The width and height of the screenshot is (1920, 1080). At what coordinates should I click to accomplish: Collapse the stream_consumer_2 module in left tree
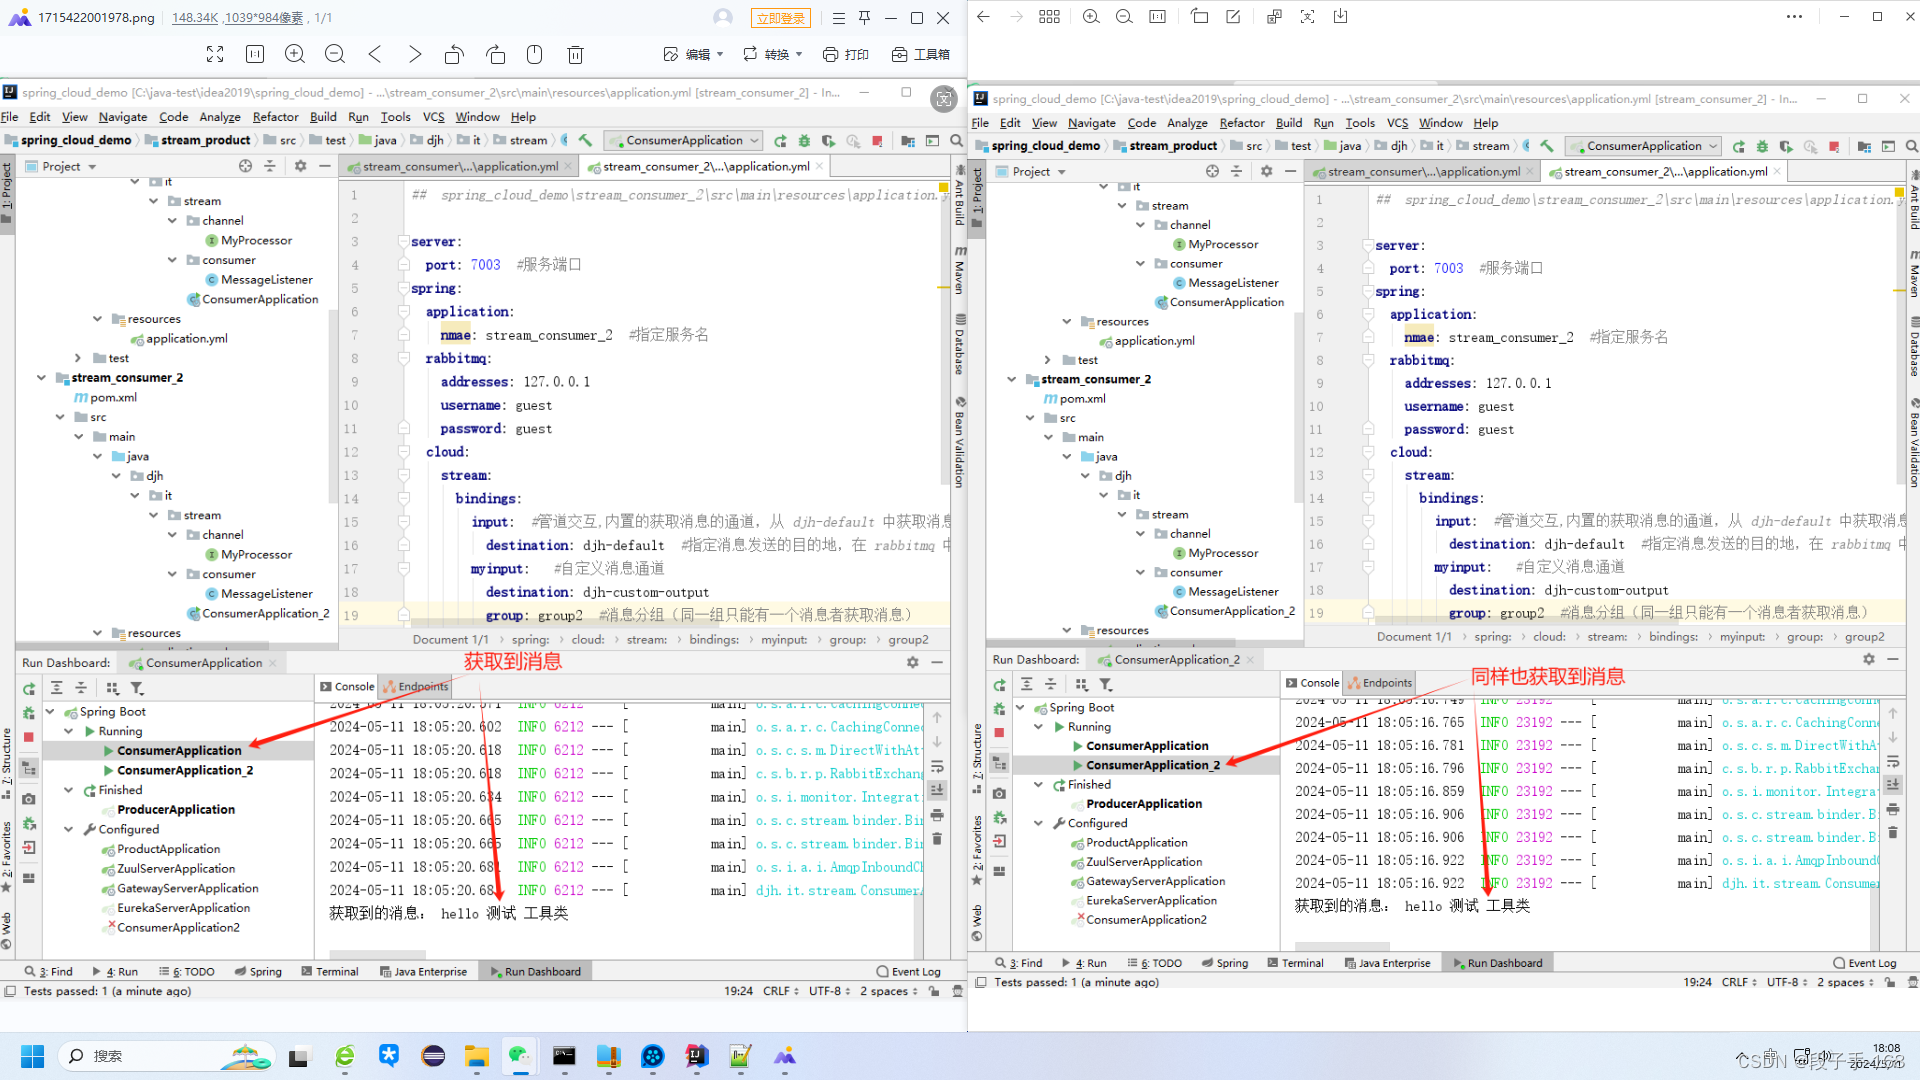[x=41, y=378]
